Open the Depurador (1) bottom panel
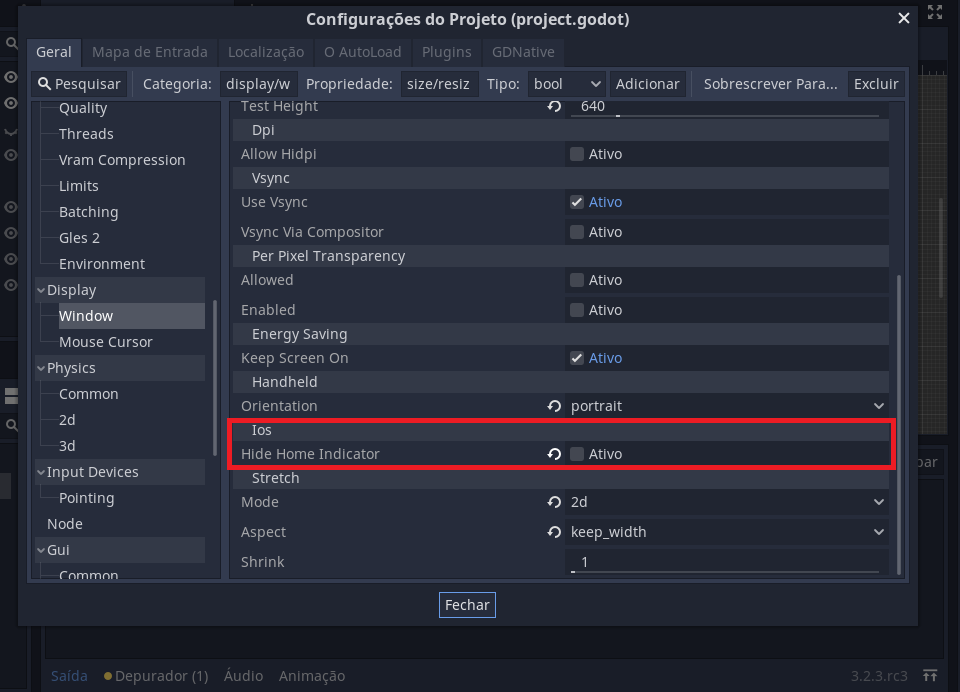Viewport: 960px width, 692px height. [156, 675]
